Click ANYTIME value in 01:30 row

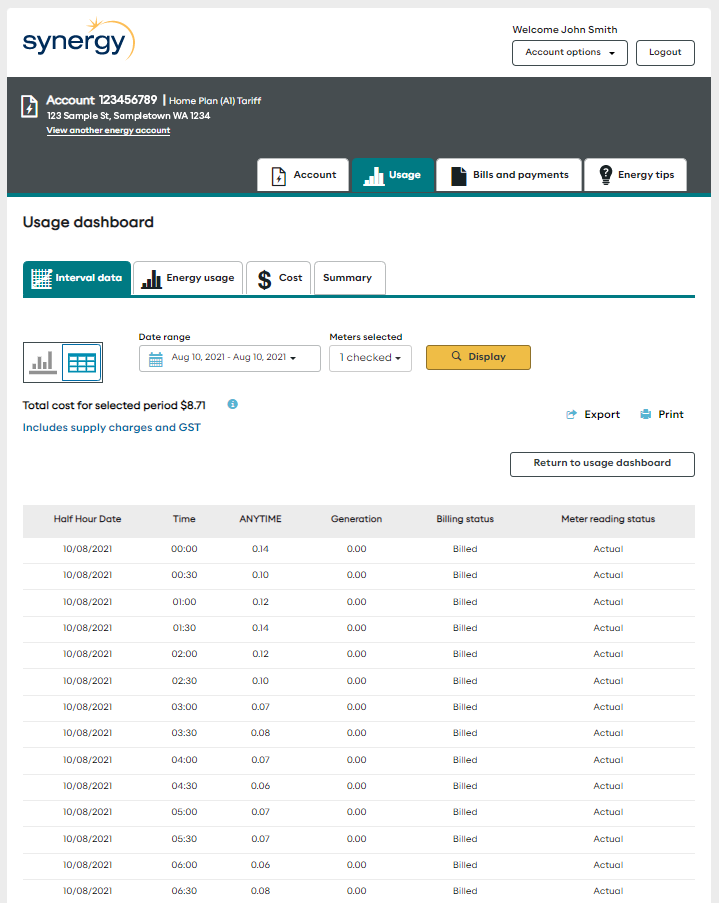point(260,628)
